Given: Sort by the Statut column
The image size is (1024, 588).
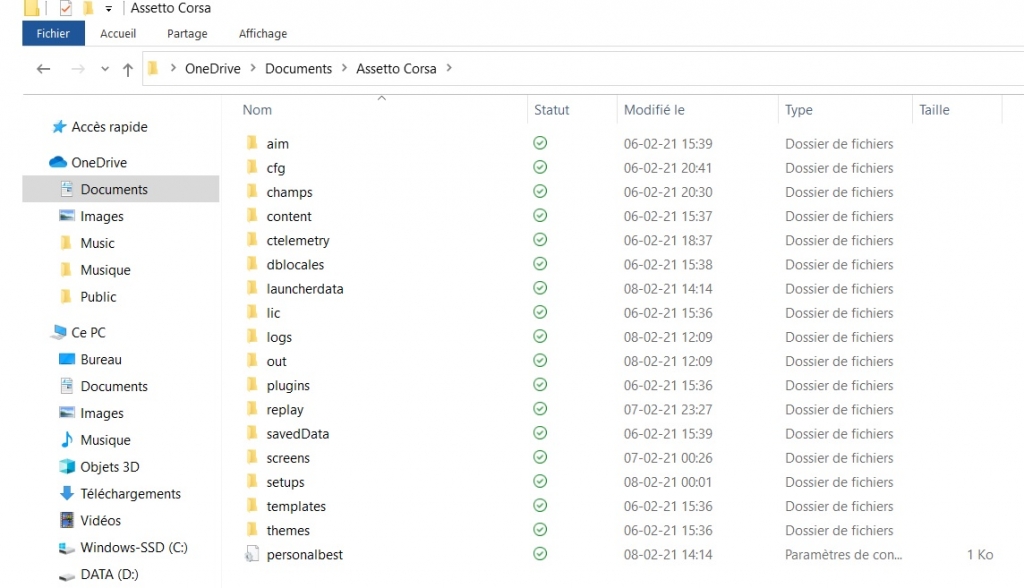Looking at the screenshot, I should (552, 110).
